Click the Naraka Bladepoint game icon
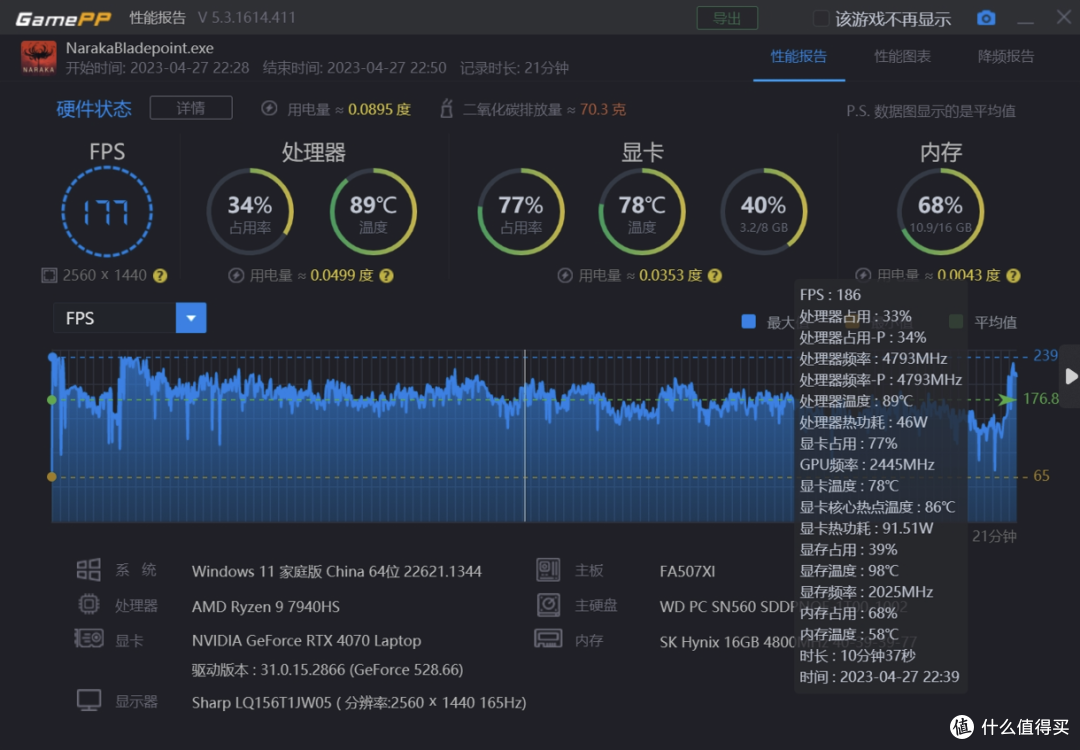 [x=39, y=57]
